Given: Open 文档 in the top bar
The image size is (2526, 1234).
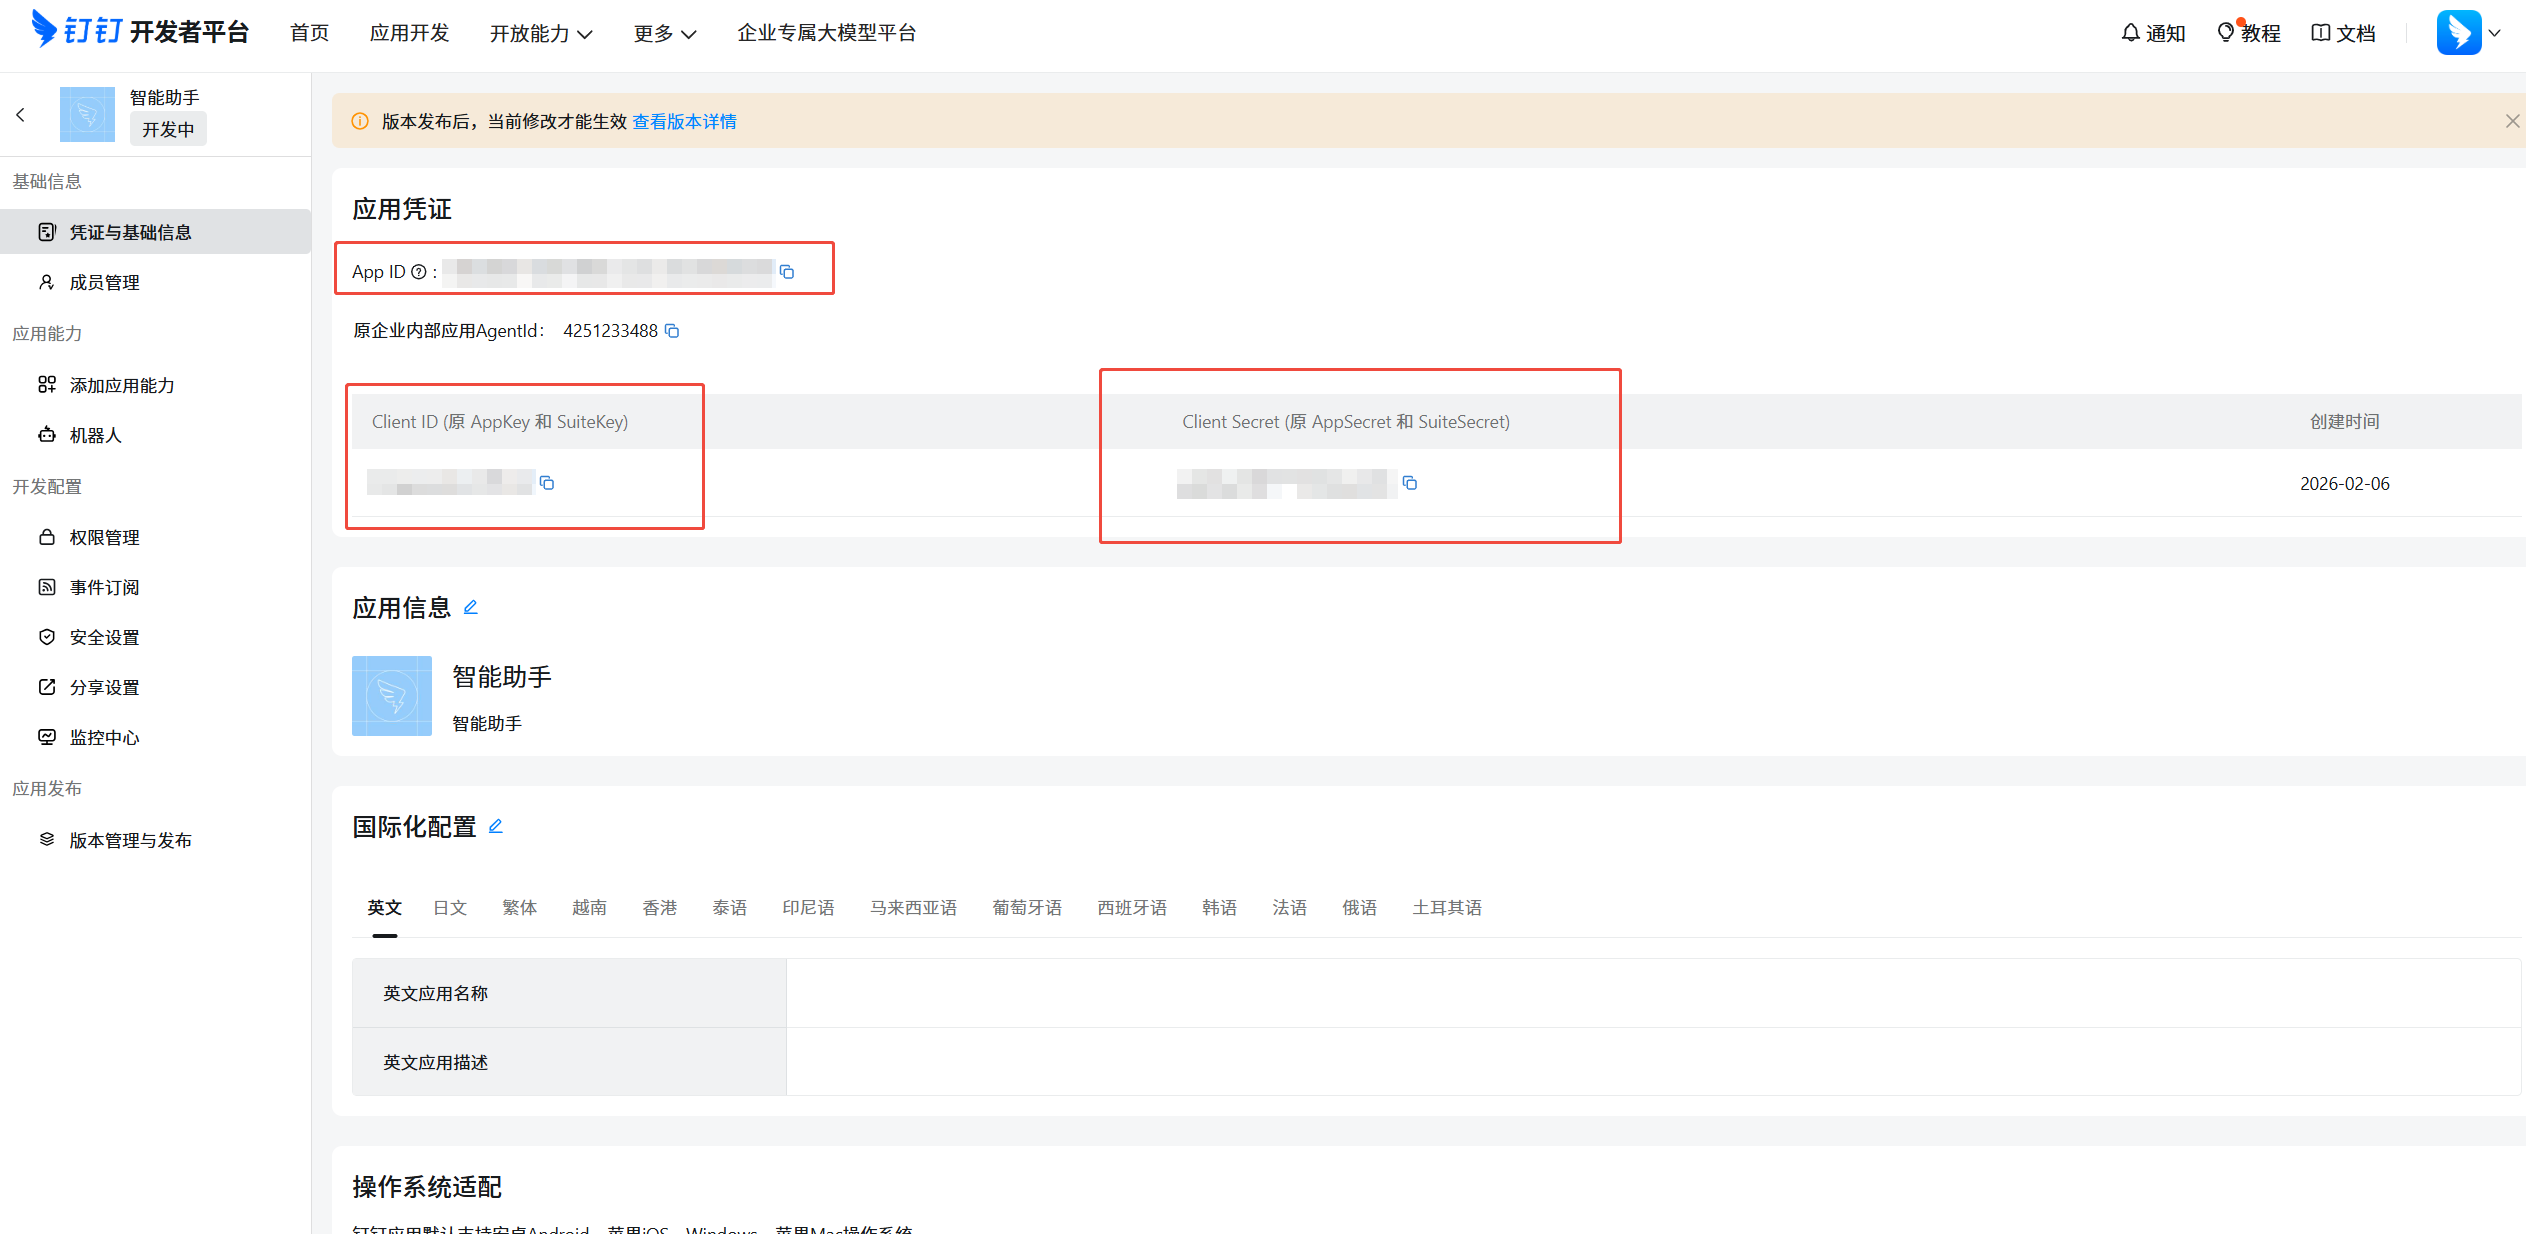Looking at the screenshot, I should (2343, 33).
